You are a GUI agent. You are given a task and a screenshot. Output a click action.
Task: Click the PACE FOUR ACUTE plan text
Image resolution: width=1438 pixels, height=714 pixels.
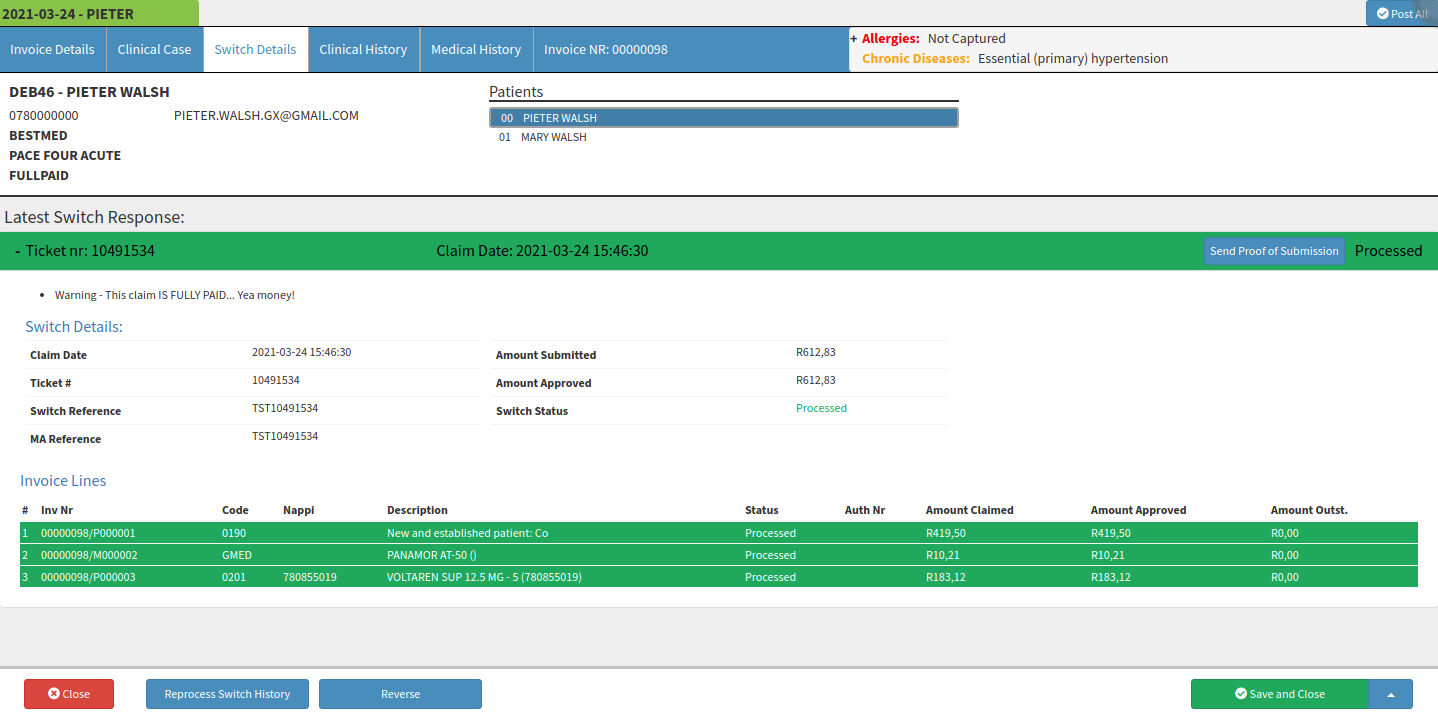[x=65, y=156]
